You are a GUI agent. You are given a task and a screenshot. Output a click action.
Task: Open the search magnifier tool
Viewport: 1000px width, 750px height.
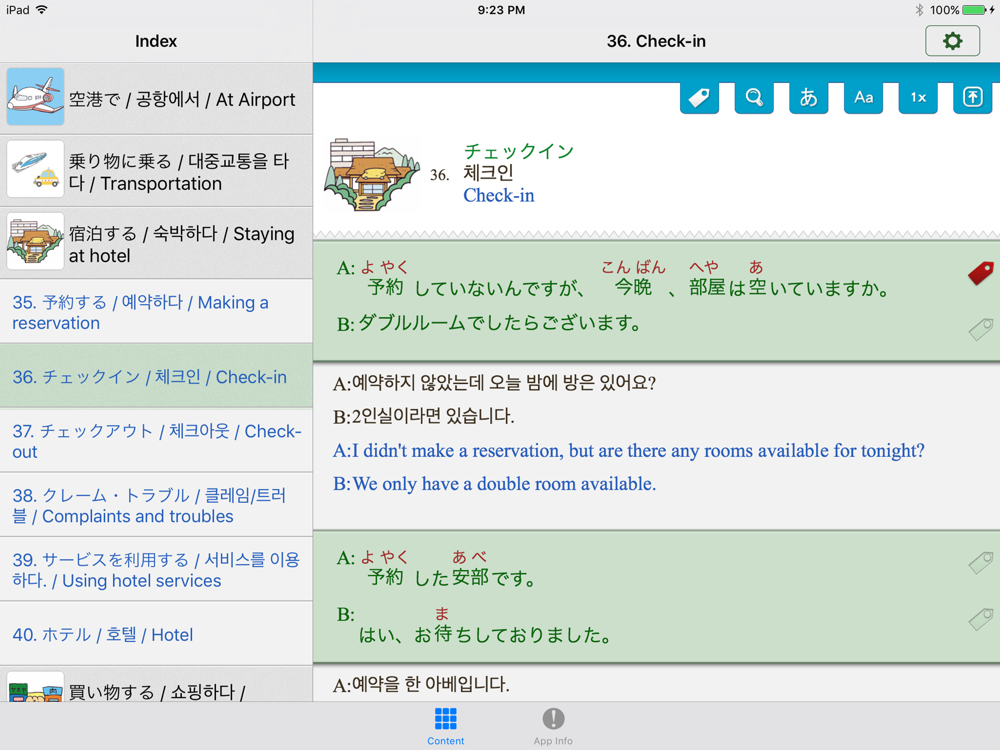[754, 98]
